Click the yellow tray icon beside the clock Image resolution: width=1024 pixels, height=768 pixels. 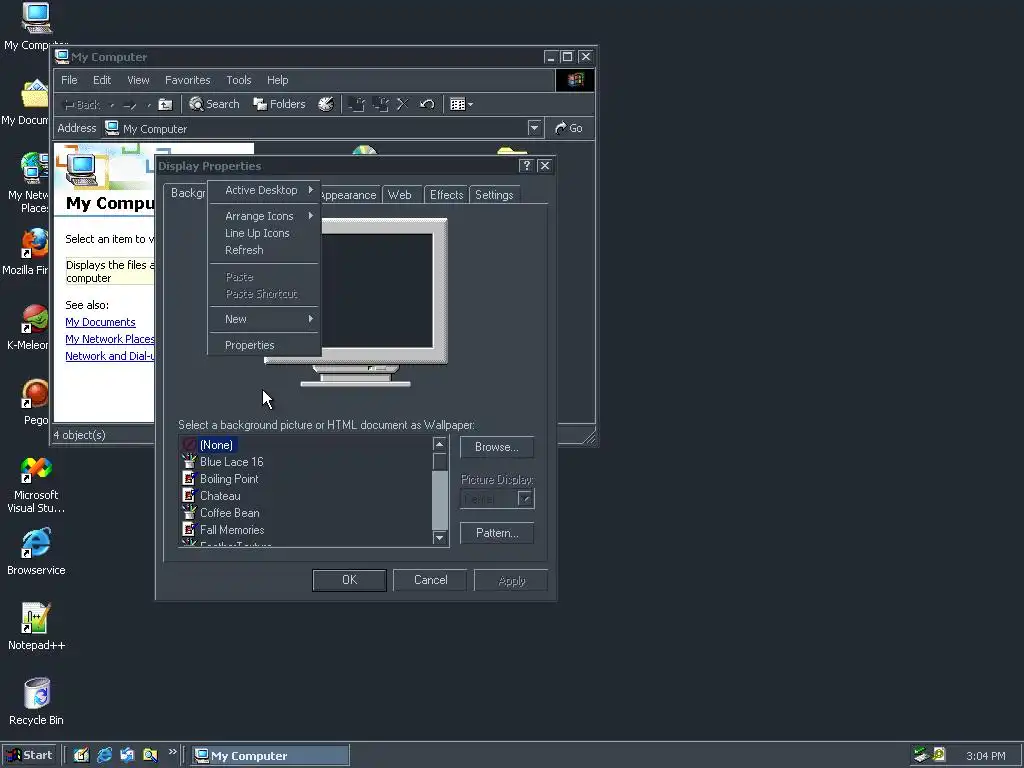tap(939, 755)
